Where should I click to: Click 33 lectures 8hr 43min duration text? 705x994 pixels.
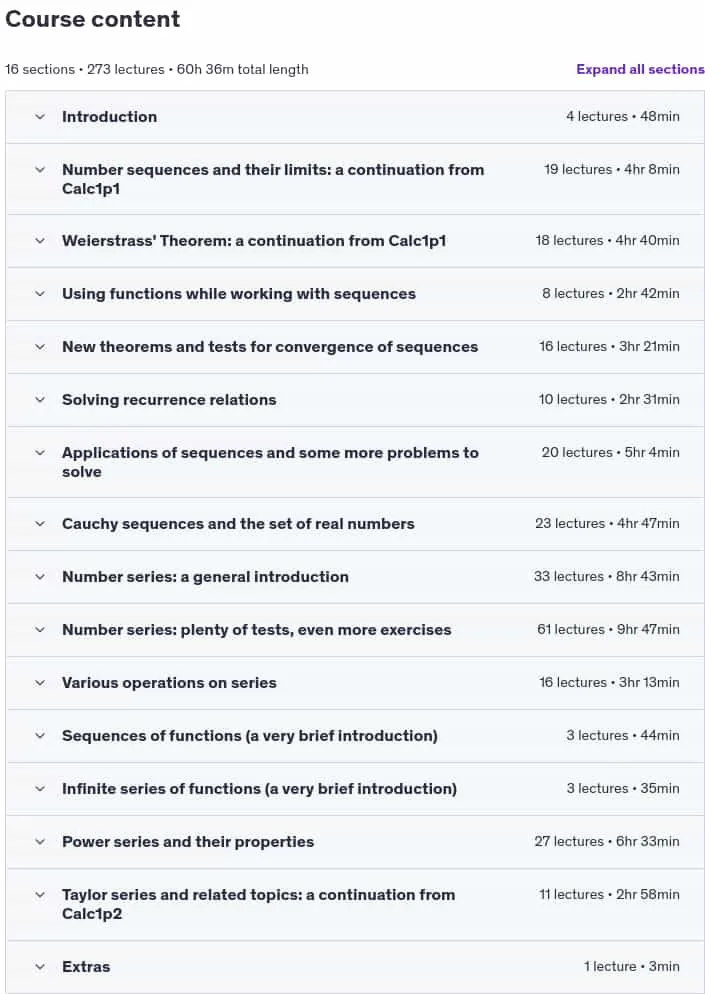tap(607, 577)
